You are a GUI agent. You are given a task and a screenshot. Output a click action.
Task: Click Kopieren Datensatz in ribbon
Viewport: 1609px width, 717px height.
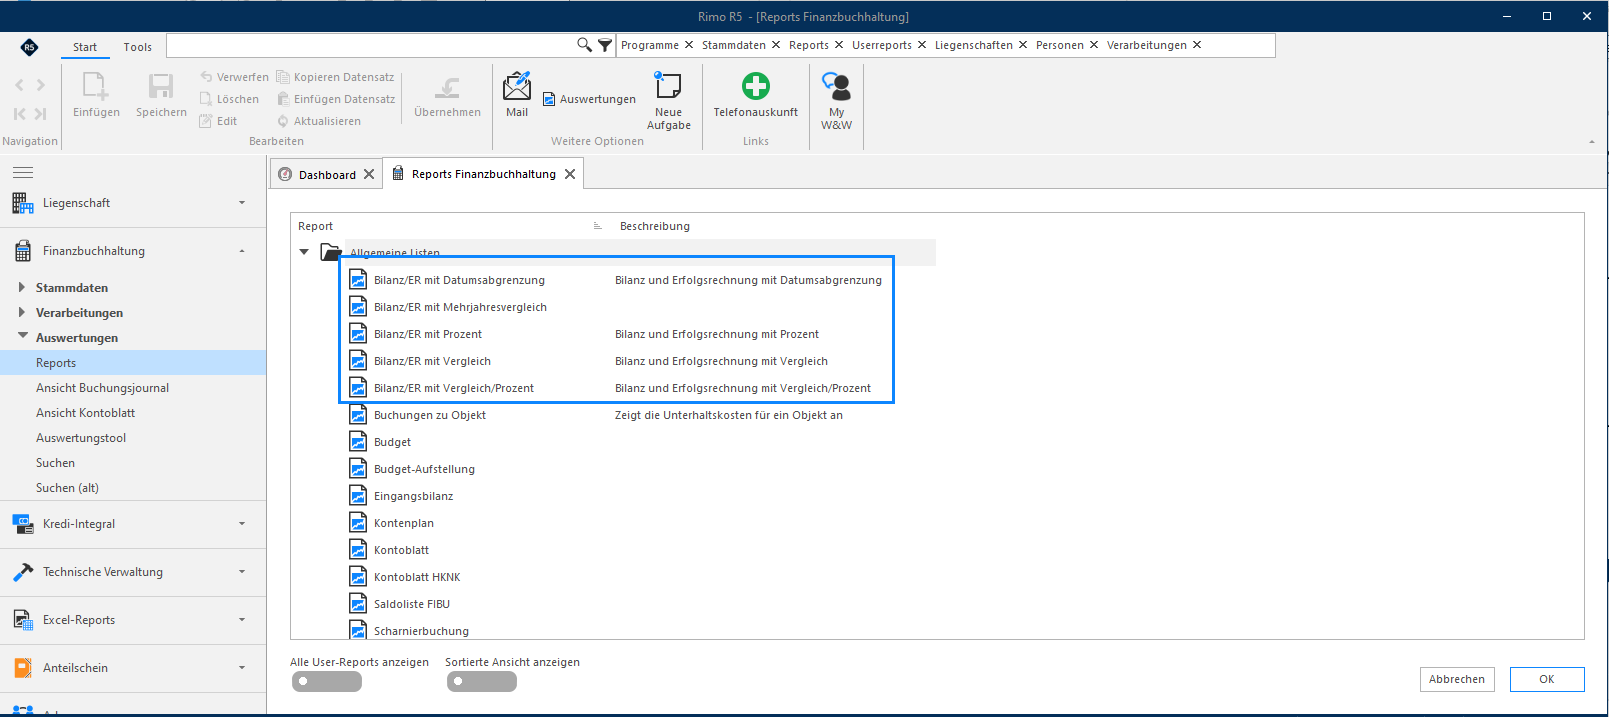tap(335, 77)
